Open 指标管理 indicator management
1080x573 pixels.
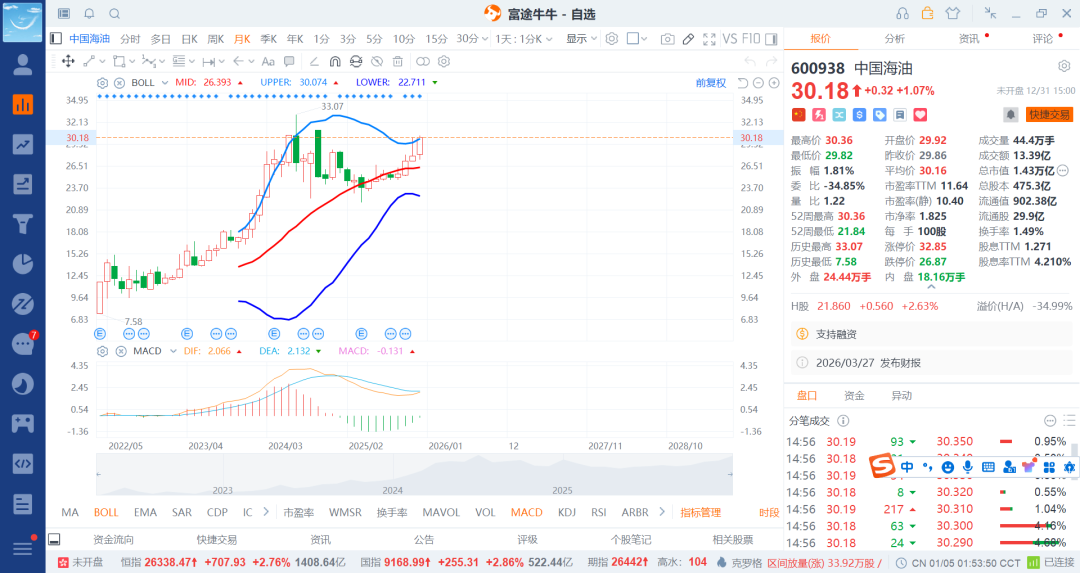[x=700, y=512]
